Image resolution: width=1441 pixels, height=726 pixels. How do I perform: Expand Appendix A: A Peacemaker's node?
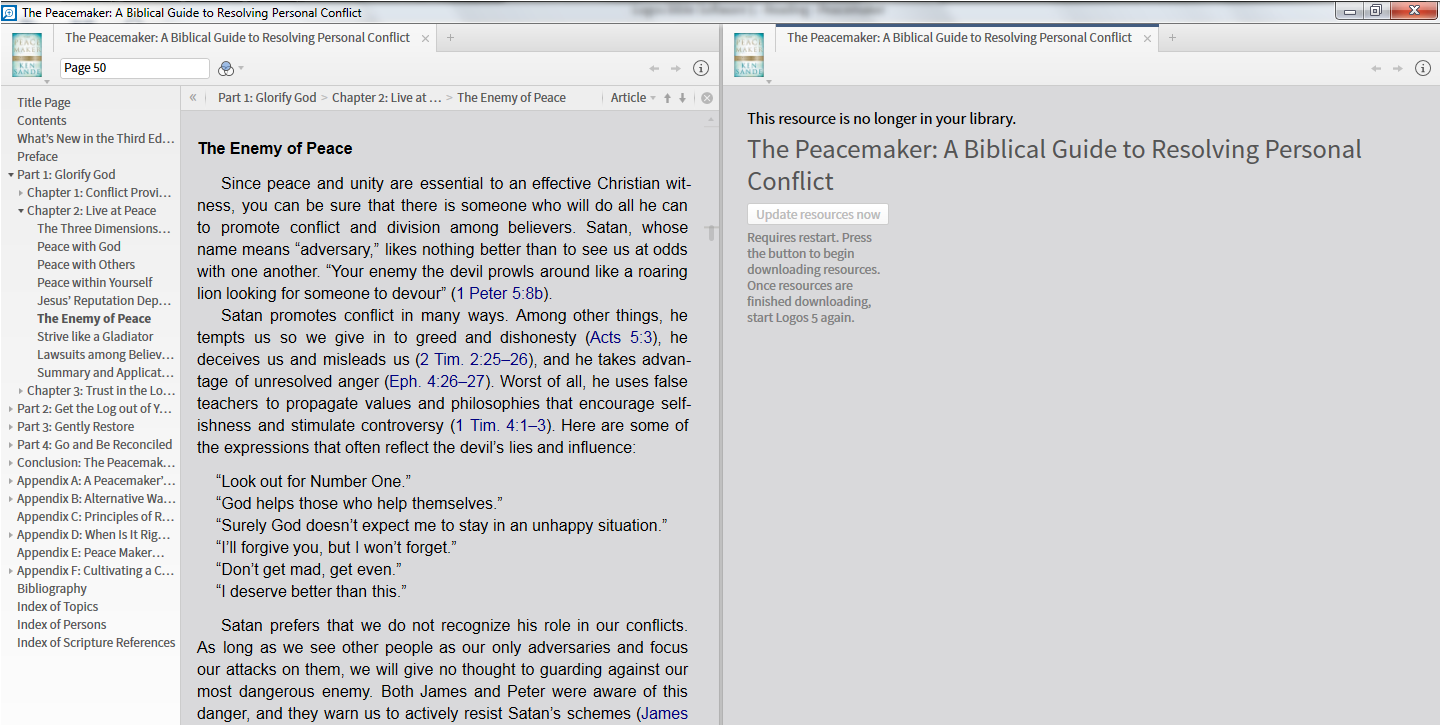point(11,481)
